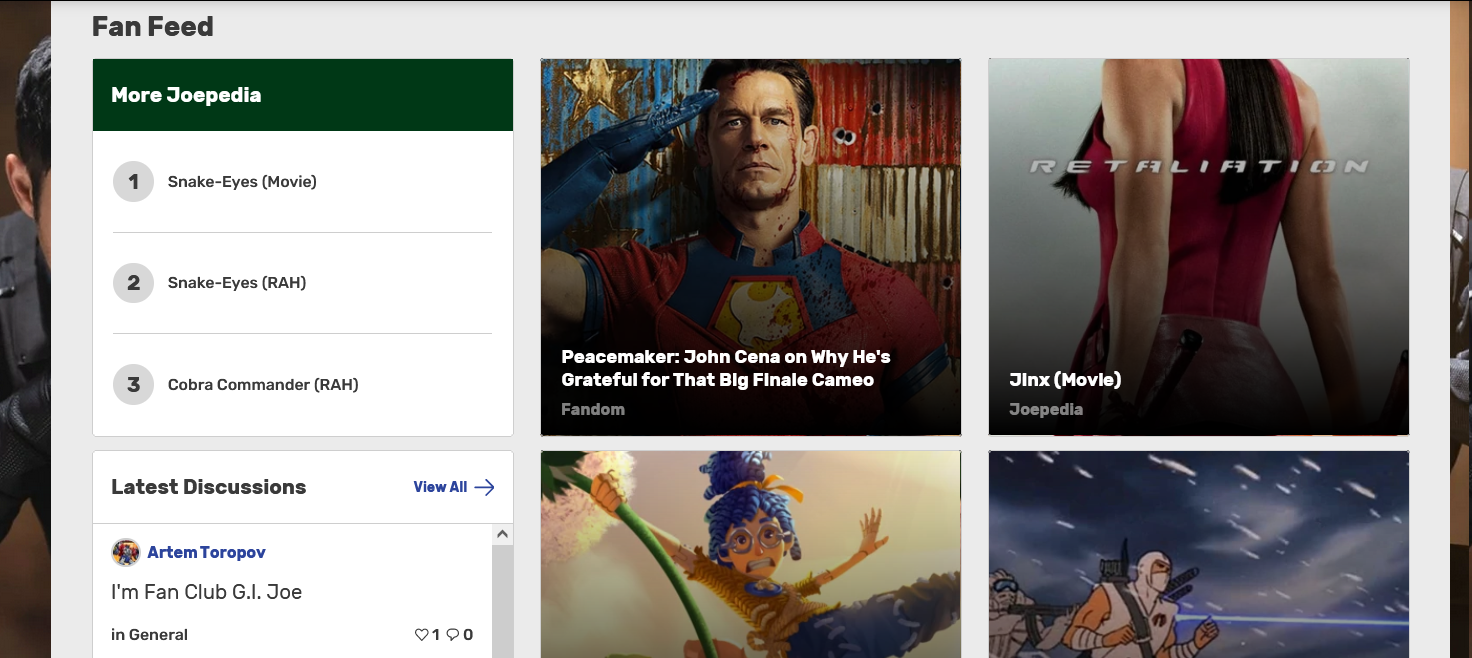The image size is (1472, 658).
Task: Click the number 2 rank badge
Action: [133, 283]
